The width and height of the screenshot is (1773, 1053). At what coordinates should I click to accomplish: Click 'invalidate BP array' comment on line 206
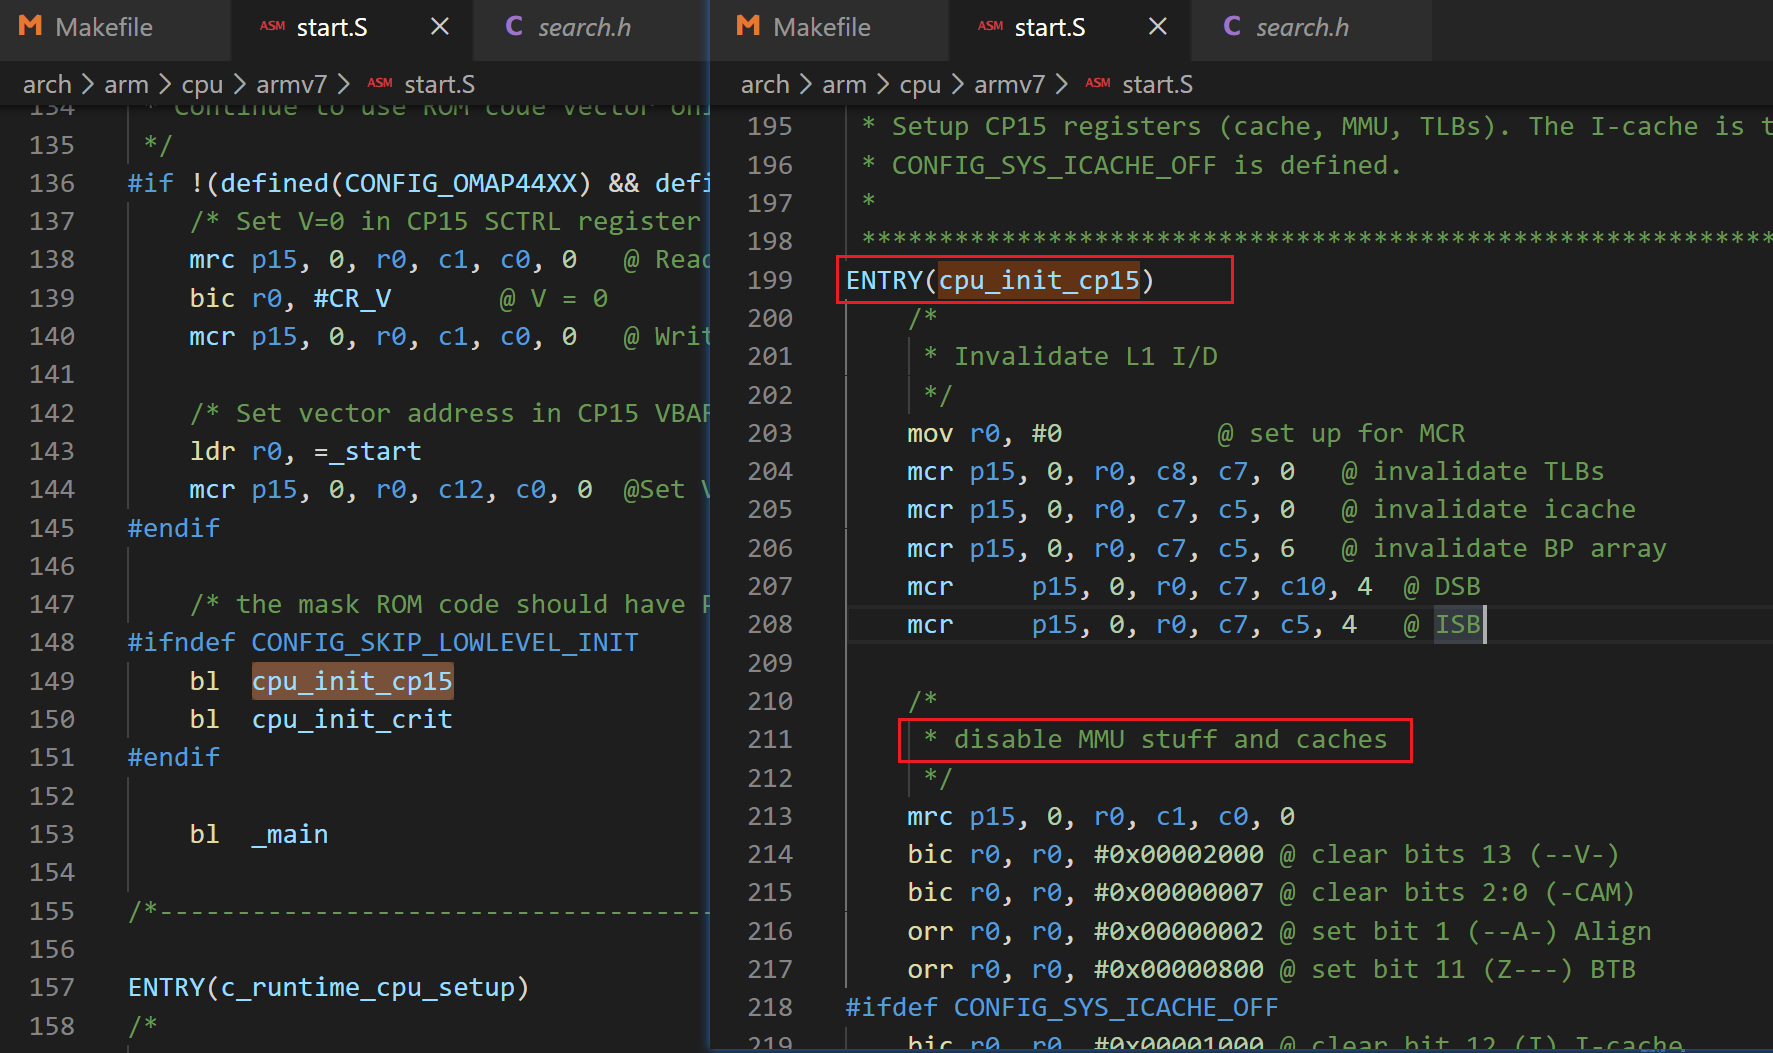(x=1520, y=548)
